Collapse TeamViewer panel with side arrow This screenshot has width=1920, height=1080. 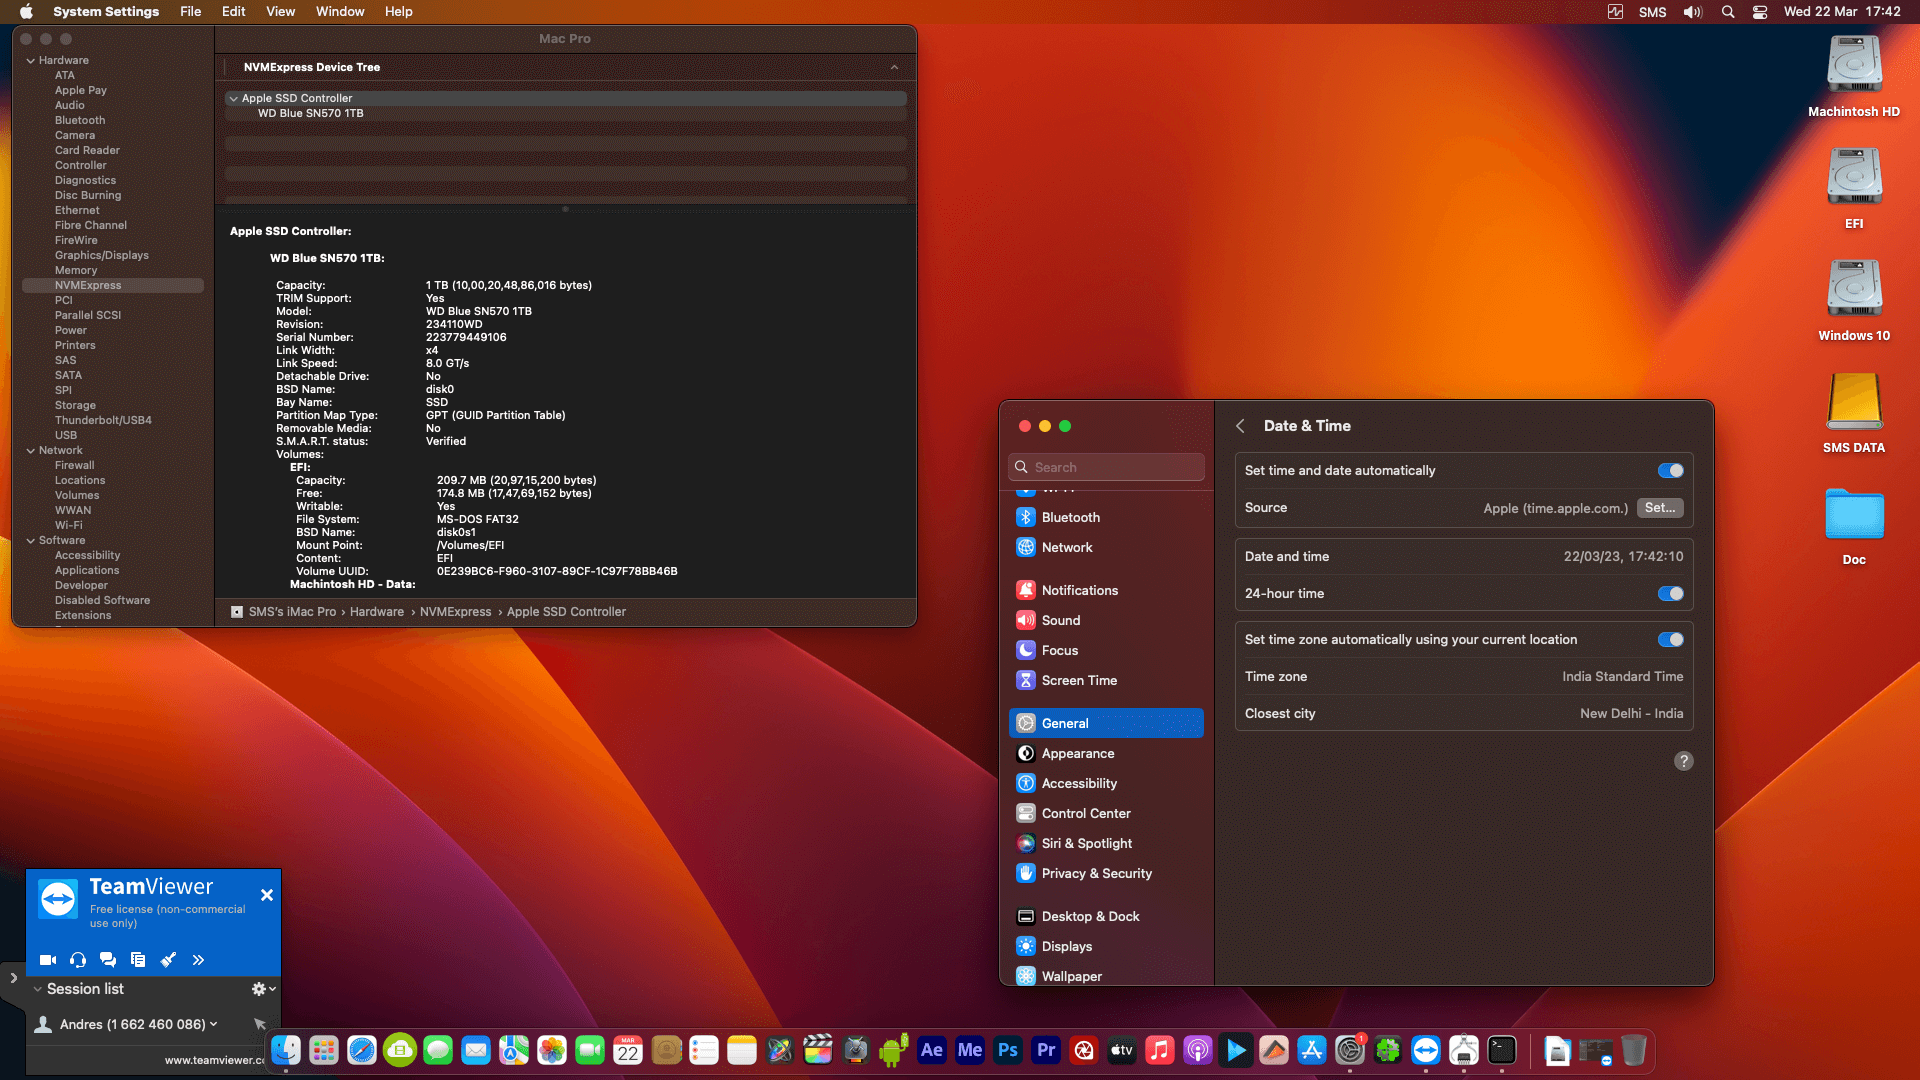(x=13, y=978)
